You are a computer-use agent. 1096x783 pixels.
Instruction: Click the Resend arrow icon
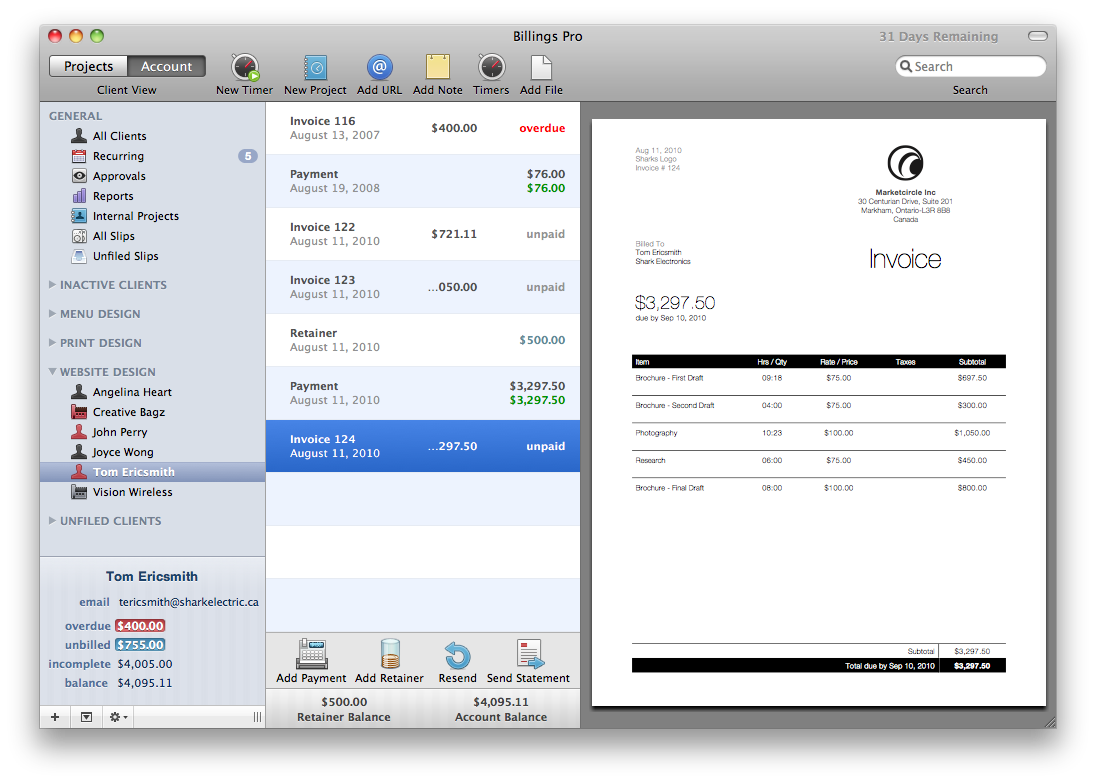click(x=457, y=656)
